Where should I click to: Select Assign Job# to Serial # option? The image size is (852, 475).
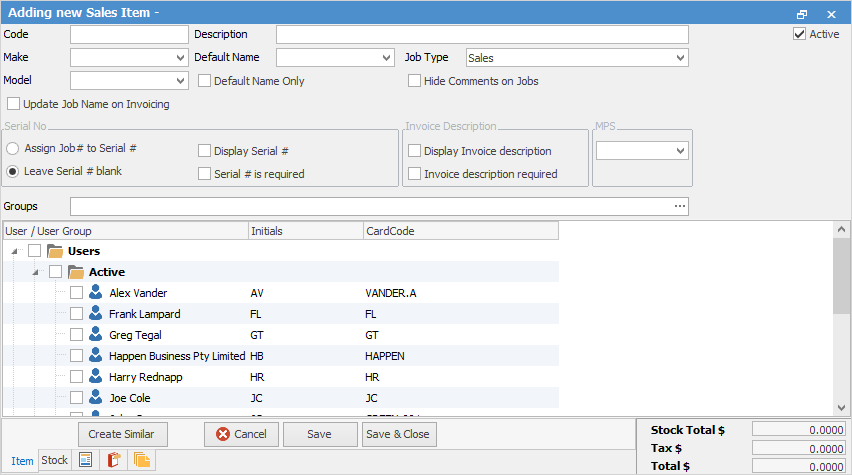coord(12,148)
